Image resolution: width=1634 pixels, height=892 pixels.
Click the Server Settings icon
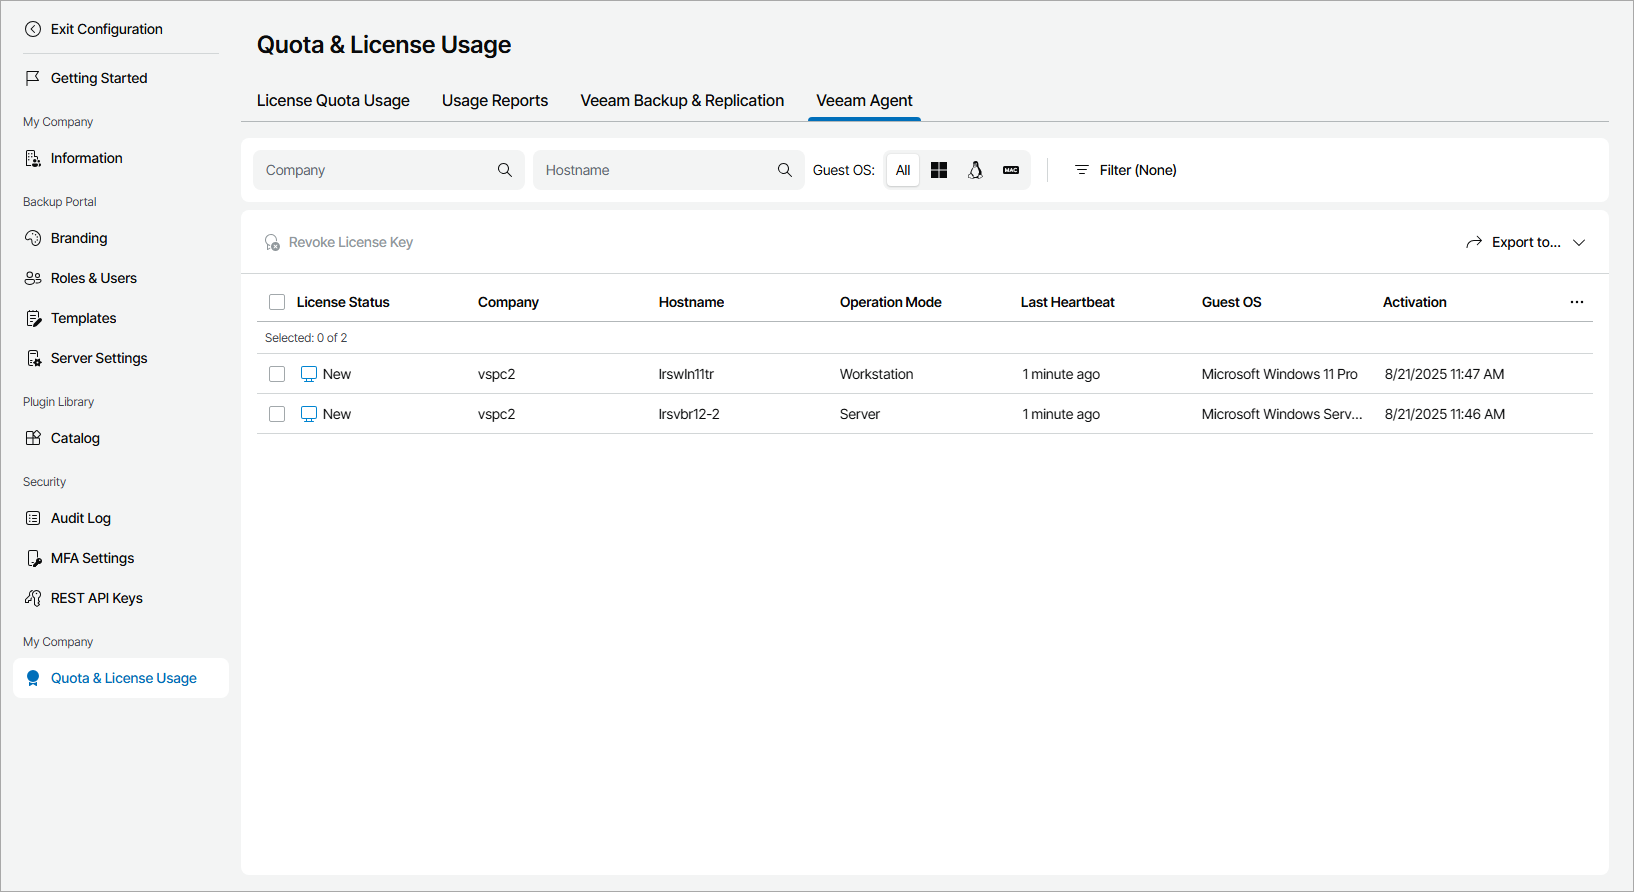(33, 358)
